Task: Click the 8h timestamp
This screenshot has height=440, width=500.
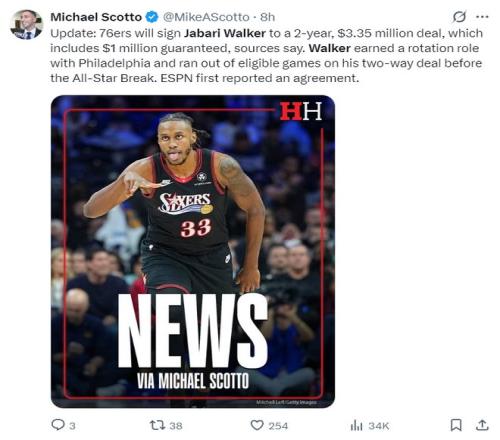Action: pos(267,17)
